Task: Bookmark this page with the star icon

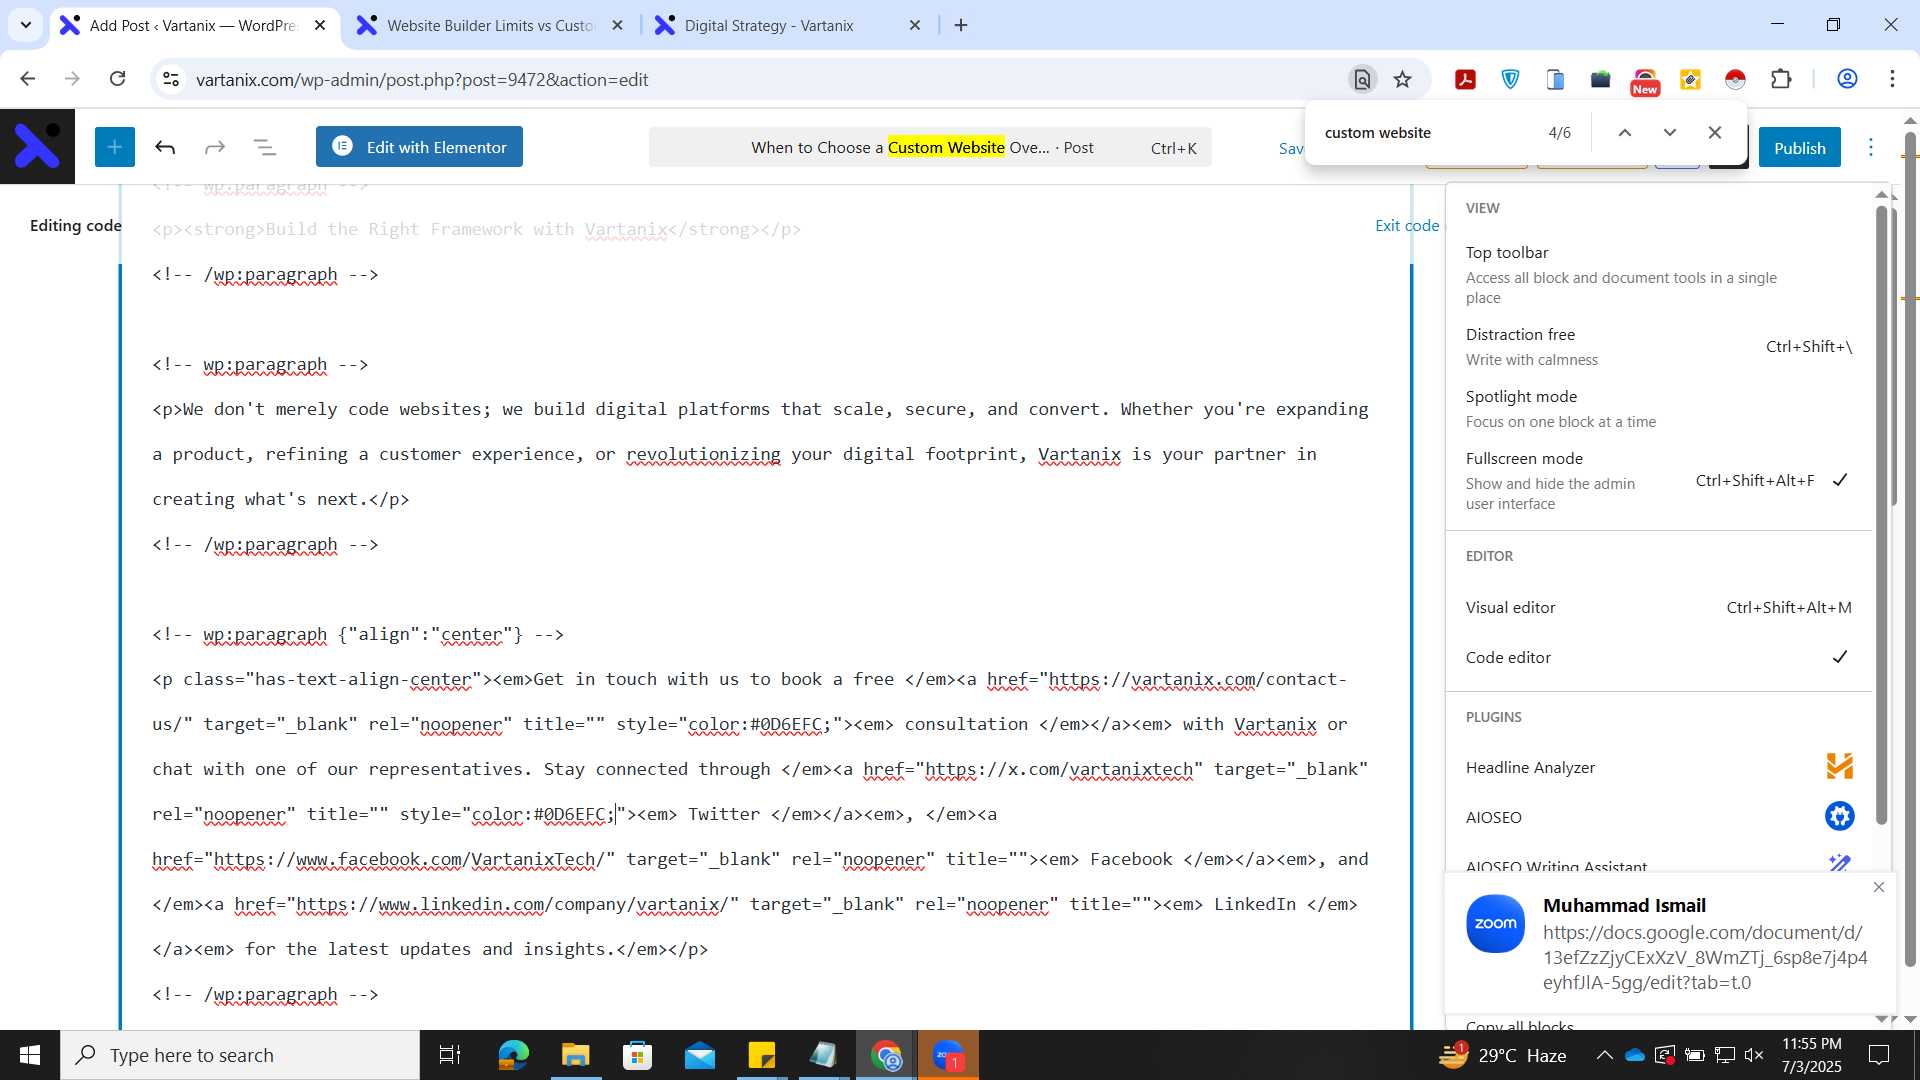Action: point(1403,79)
